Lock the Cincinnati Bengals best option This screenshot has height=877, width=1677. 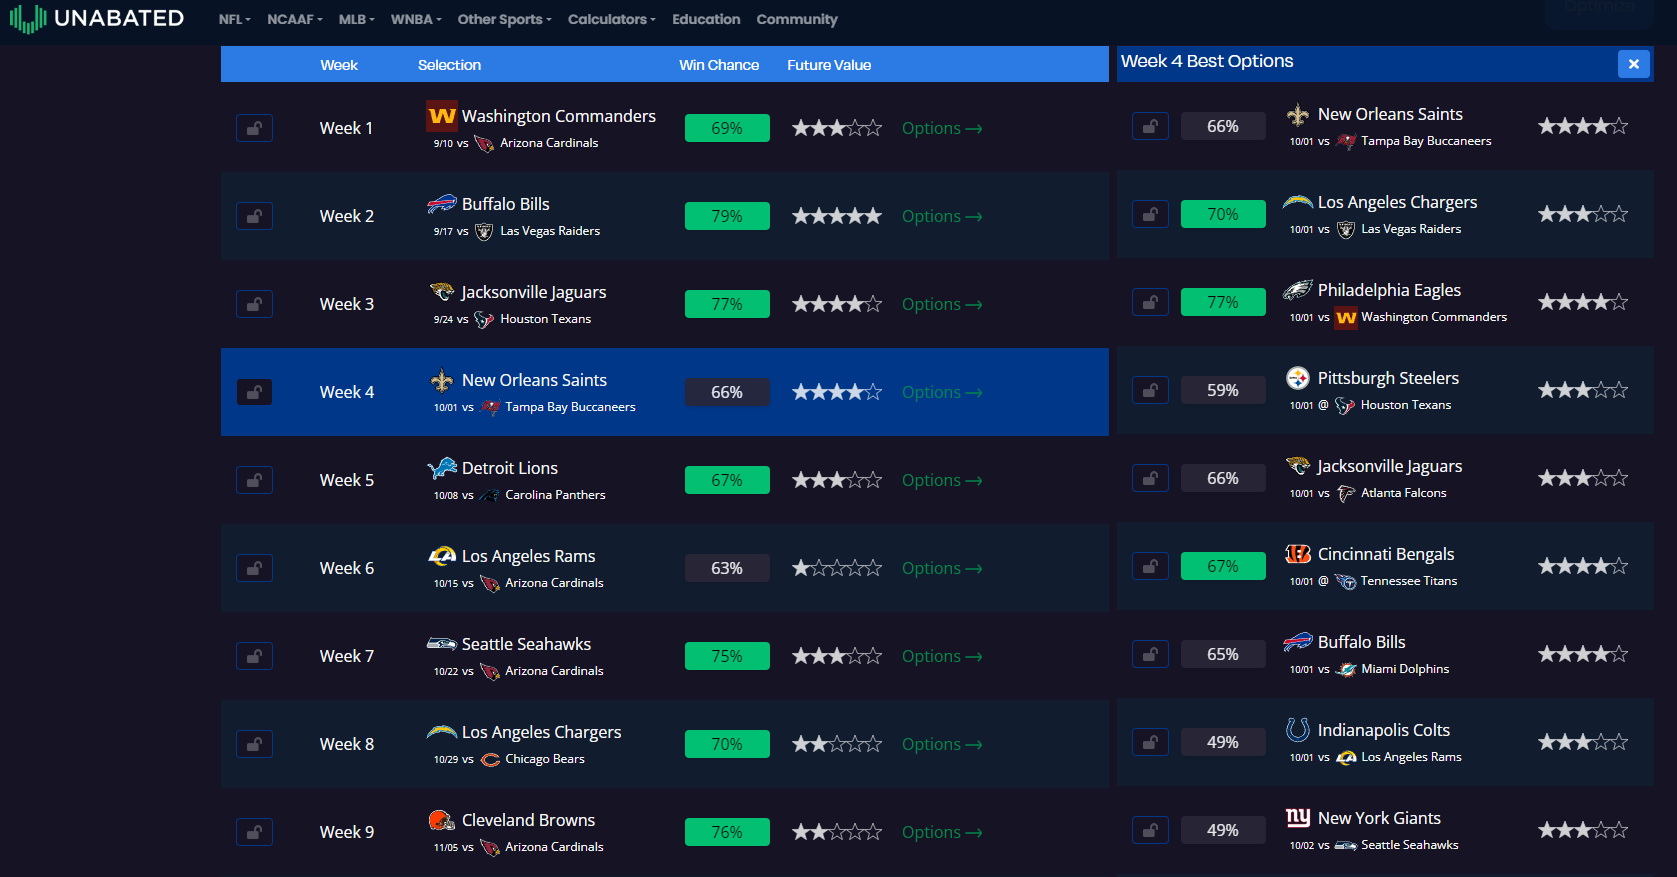(x=1150, y=566)
